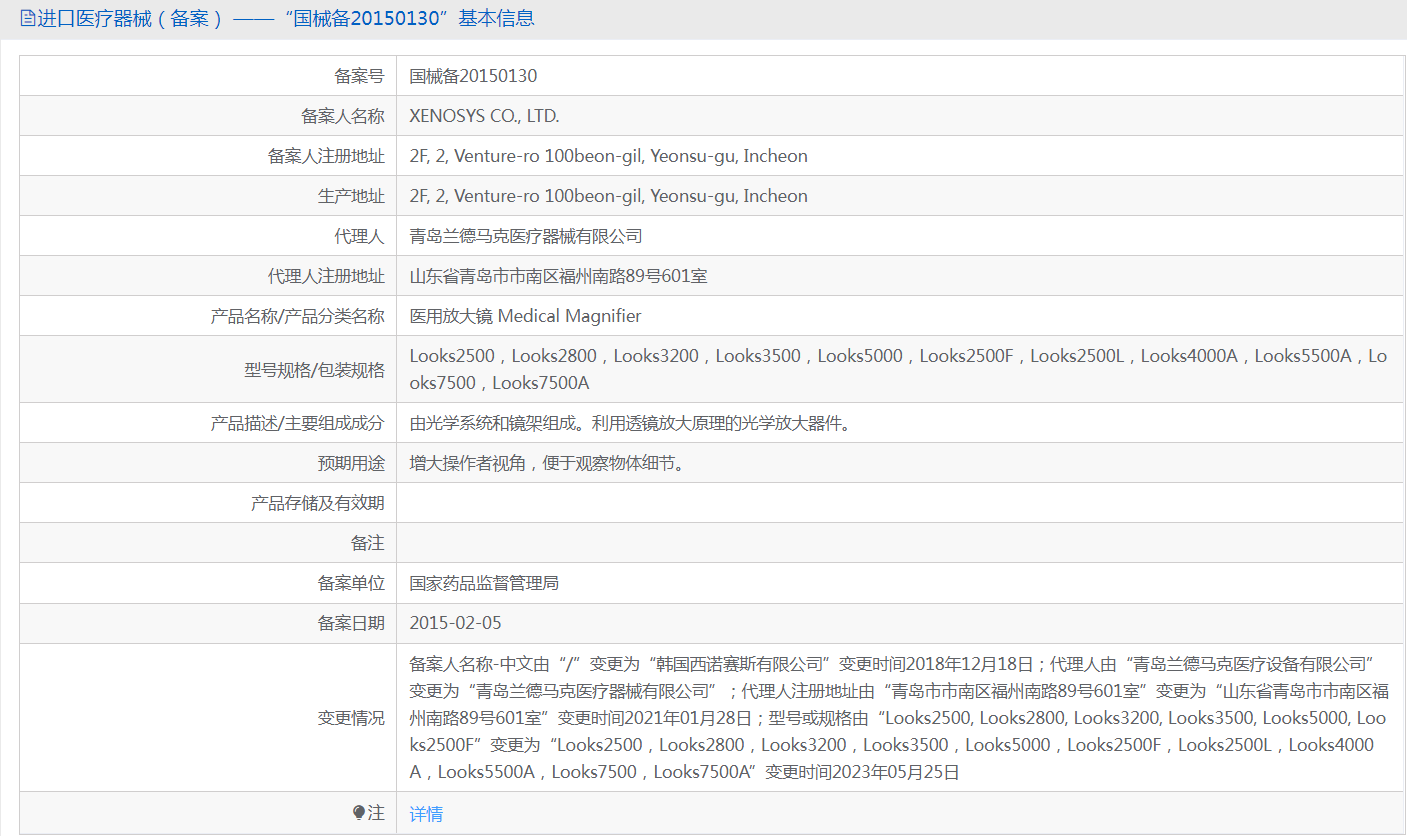The width and height of the screenshot is (1407, 836).
Task: Click the page title 进口医疗器械（备案）基本信息
Action: point(285,18)
